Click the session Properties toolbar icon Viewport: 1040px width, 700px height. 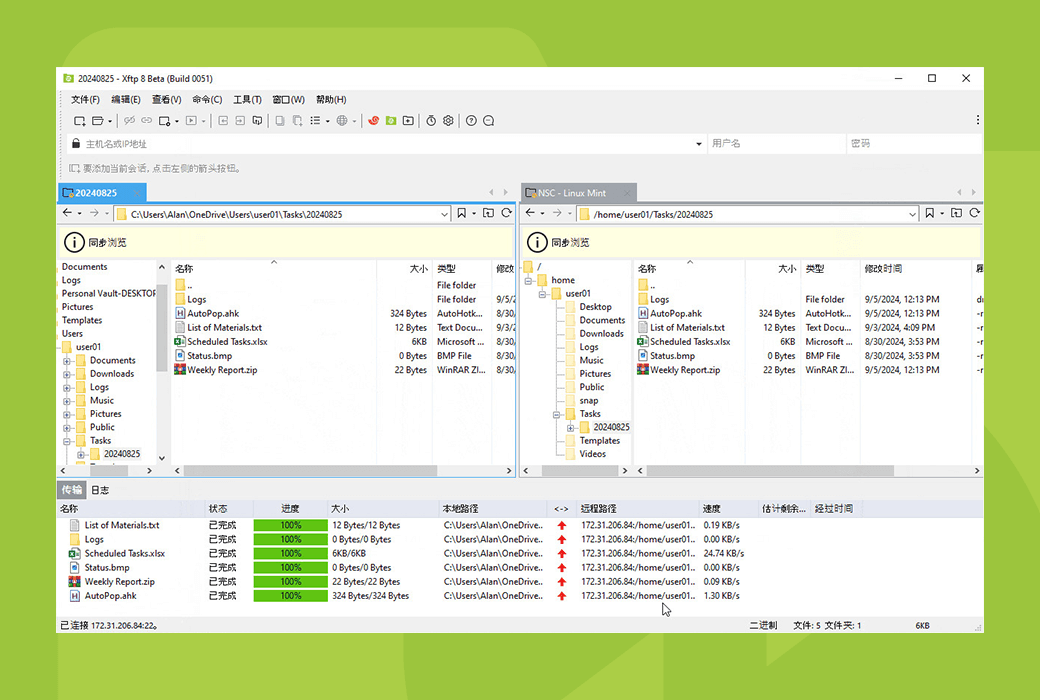coord(164,121)
